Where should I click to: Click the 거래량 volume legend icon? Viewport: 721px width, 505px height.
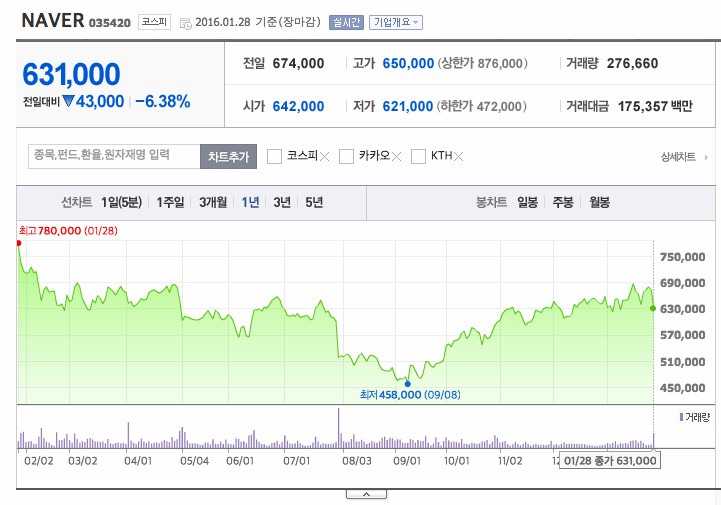[x=680, y=416]
